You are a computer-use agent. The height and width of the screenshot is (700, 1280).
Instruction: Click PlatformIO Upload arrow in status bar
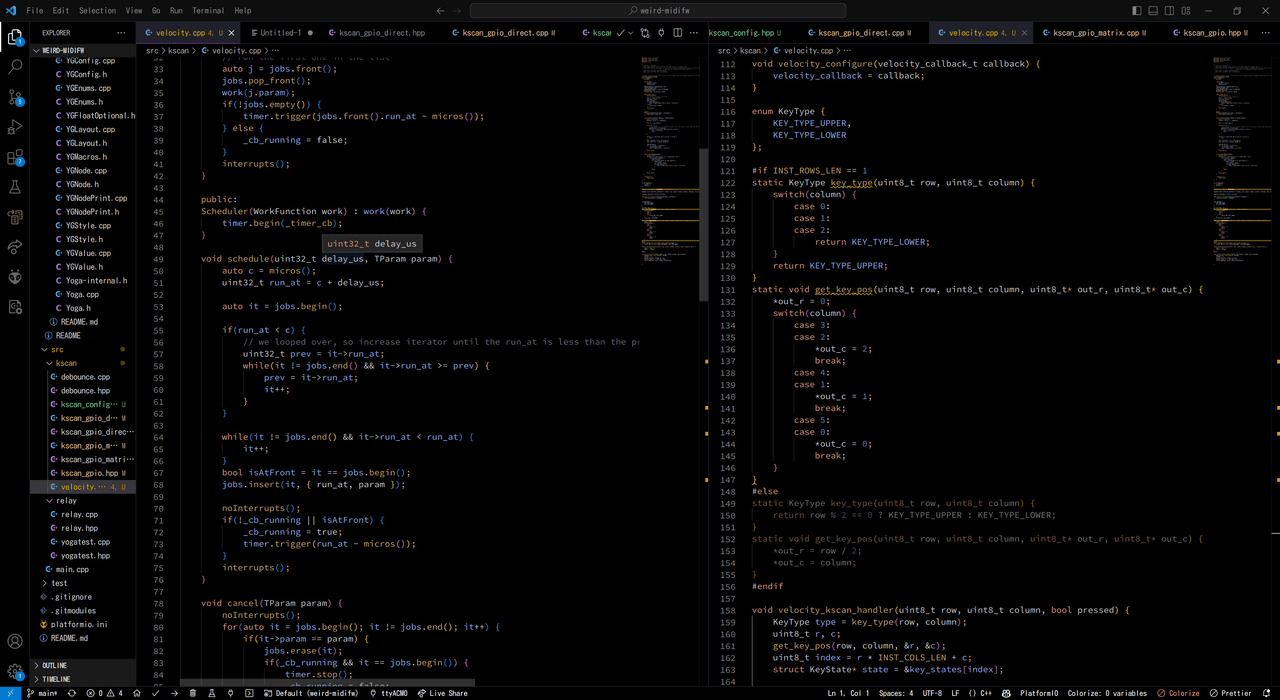click(x=174, y=693)
